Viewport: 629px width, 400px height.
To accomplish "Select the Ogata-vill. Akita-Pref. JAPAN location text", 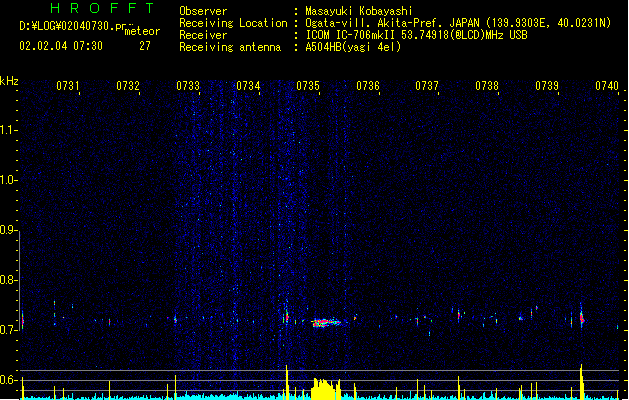I will (458, 23).
